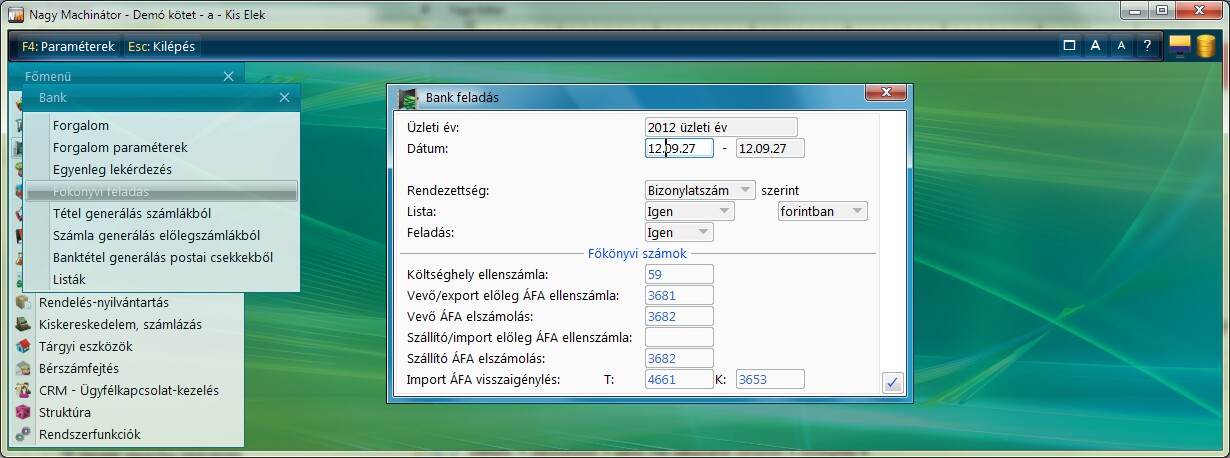Viewport: 1230px width, 458px height.
Task: Click F4: Paraméterek toolbar button
Action: click(68, 46)
